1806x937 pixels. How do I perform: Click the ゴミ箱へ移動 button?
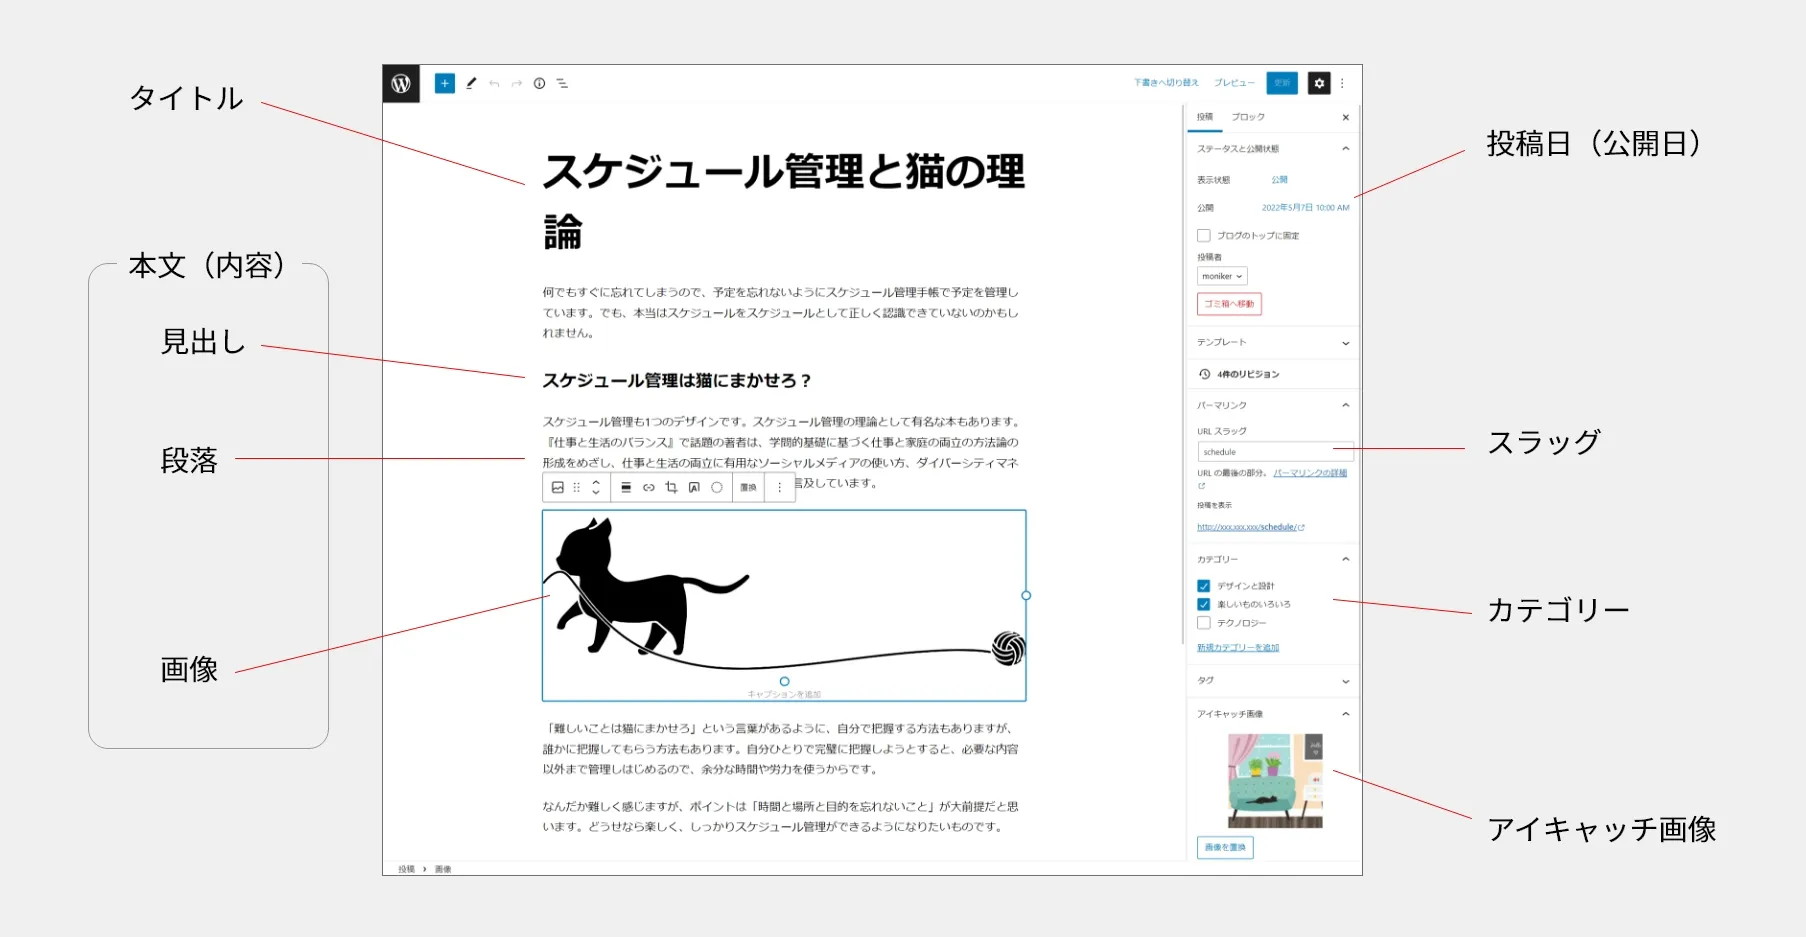(x=1229, y=303)
